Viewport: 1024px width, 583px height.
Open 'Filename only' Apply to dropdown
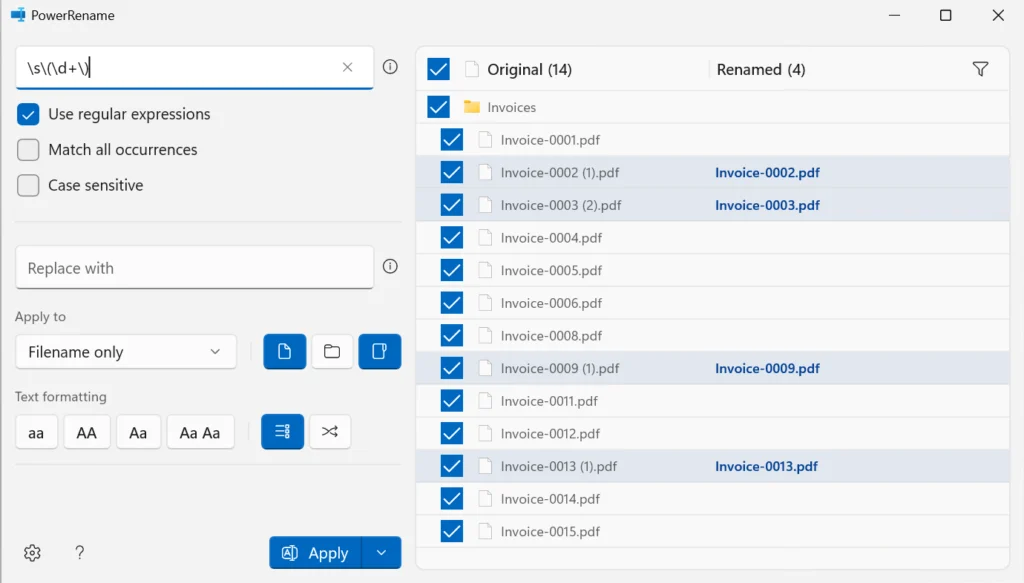point(125,352)
